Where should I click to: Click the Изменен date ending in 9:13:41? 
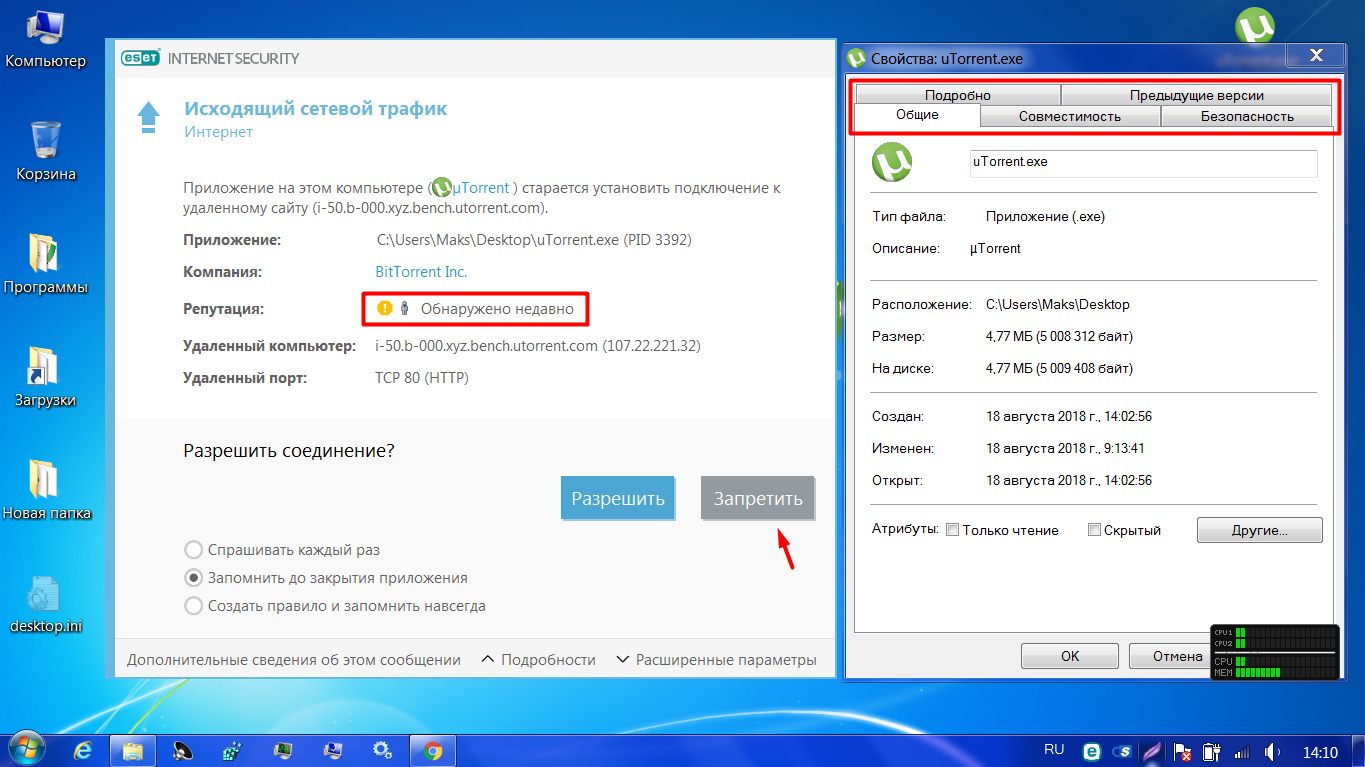(x=1065, y=448)
